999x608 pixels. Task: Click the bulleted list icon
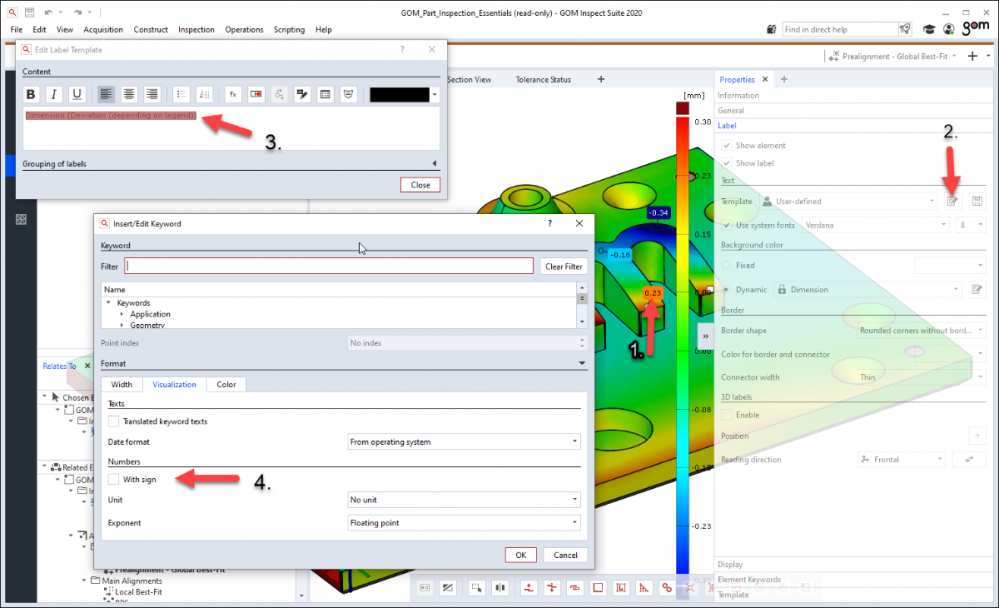click(x=181, y=94)
